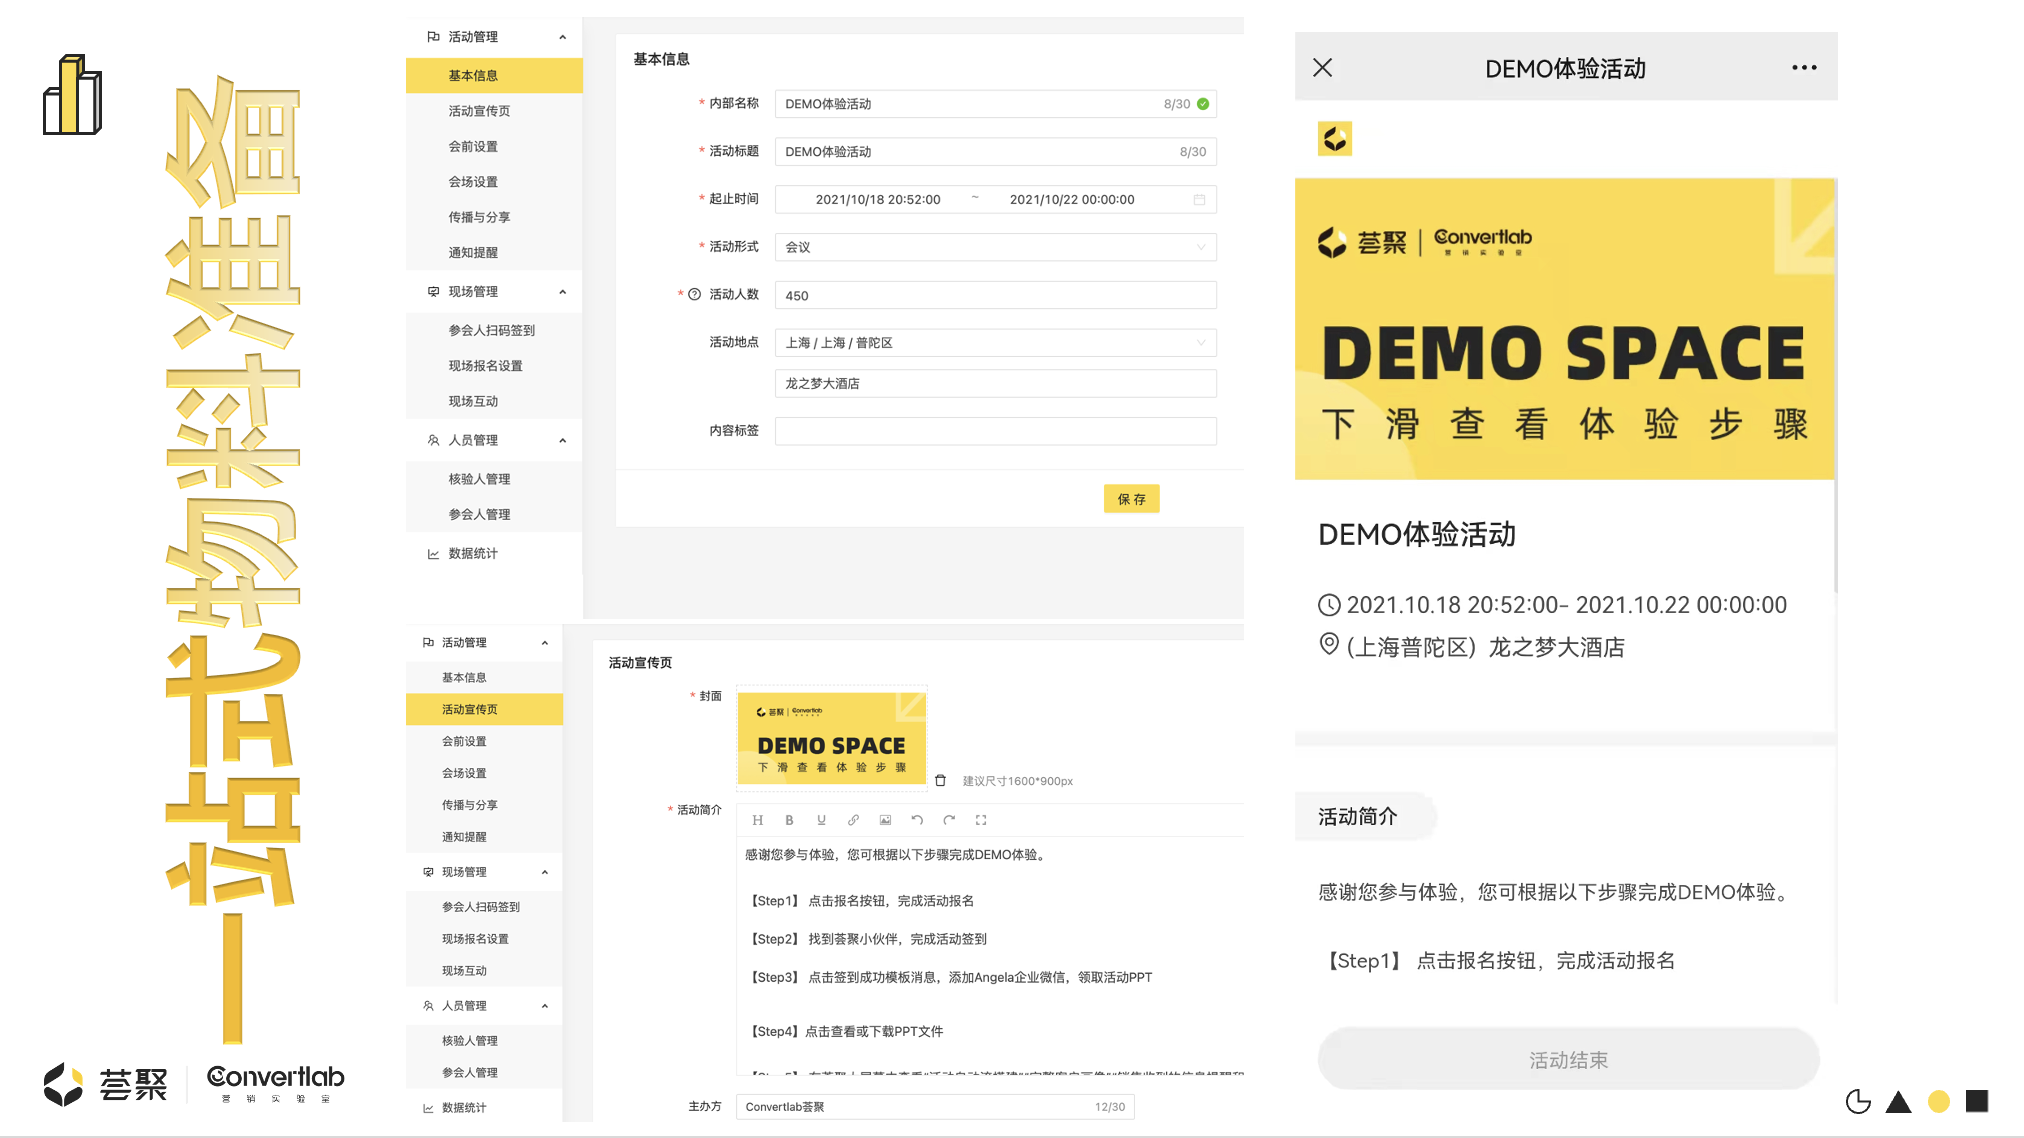Click green check icon in 内部名称 field

coord(1203,104)
